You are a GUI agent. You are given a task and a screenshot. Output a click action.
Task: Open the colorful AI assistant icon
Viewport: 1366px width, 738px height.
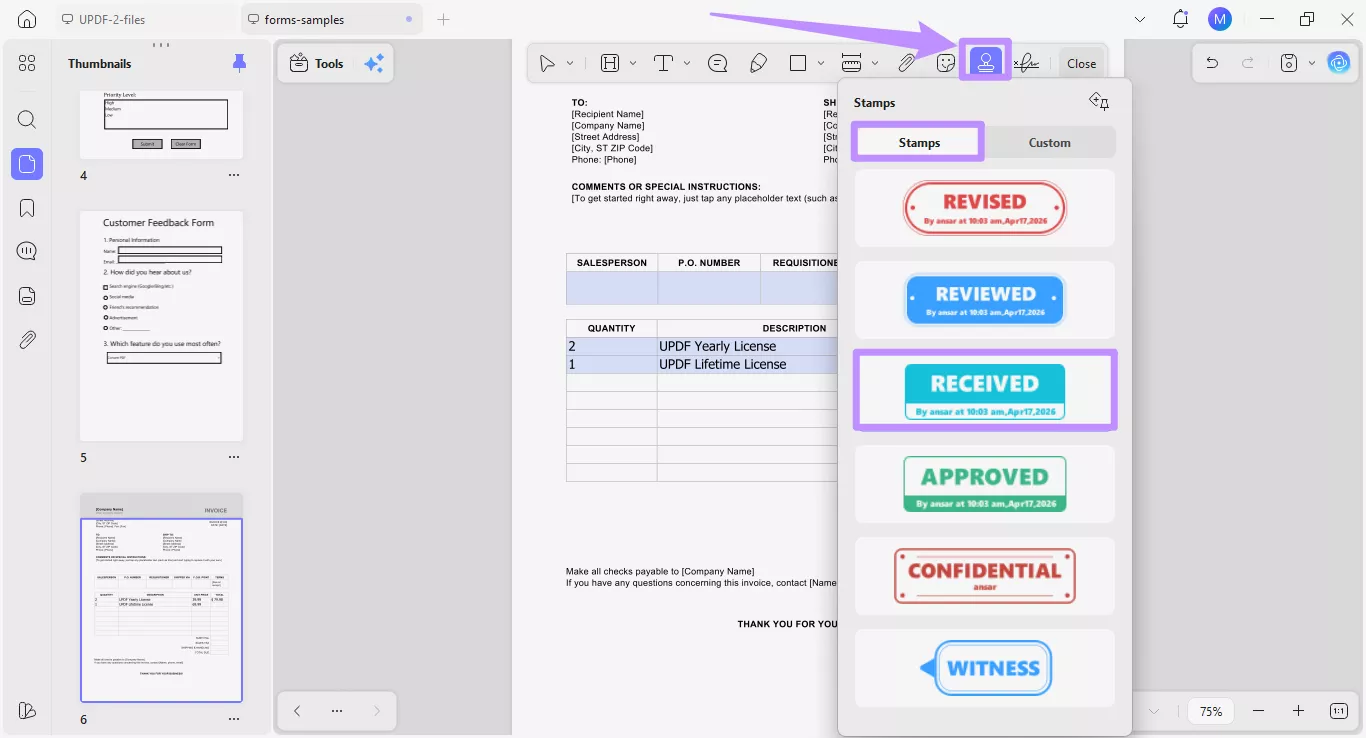coord(1338,63)
